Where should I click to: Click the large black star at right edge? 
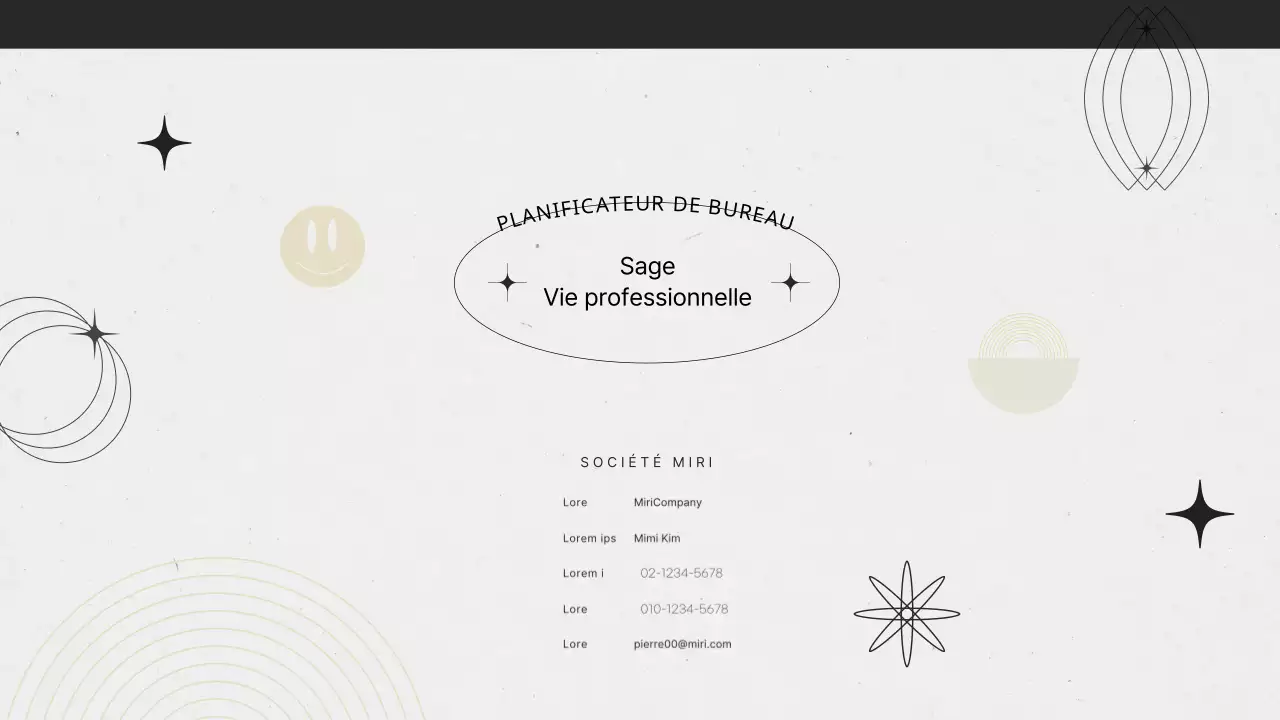coord(1199,514)
